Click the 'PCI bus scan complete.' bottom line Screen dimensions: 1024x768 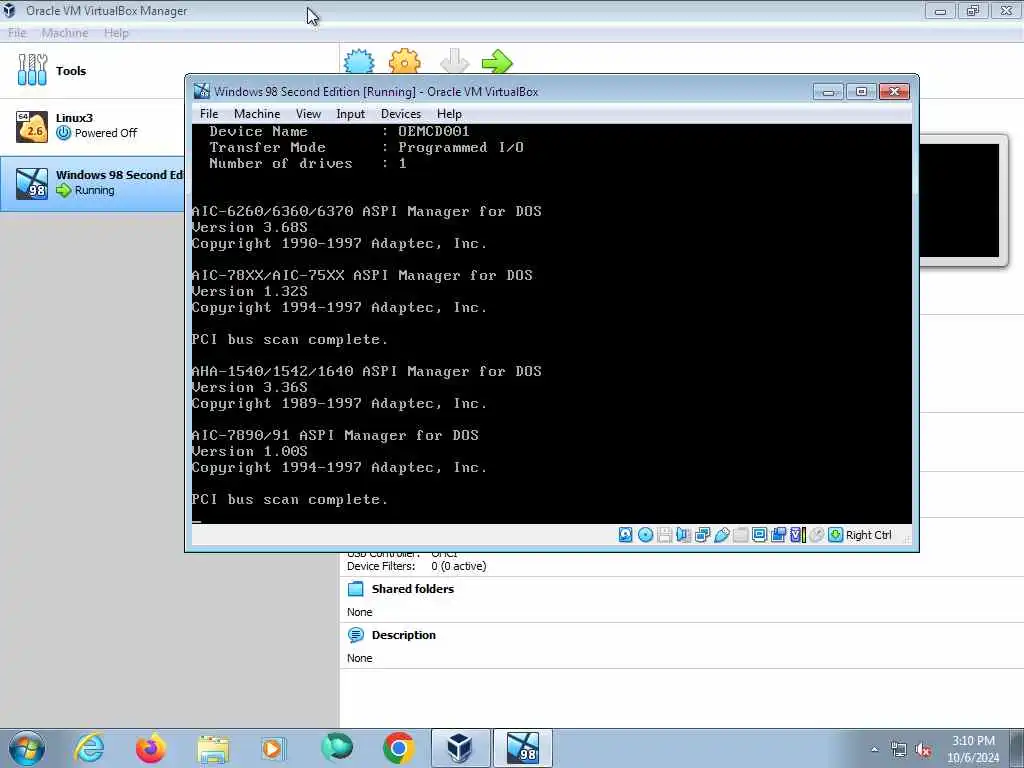pyautogui.click(x=290, y=500)
